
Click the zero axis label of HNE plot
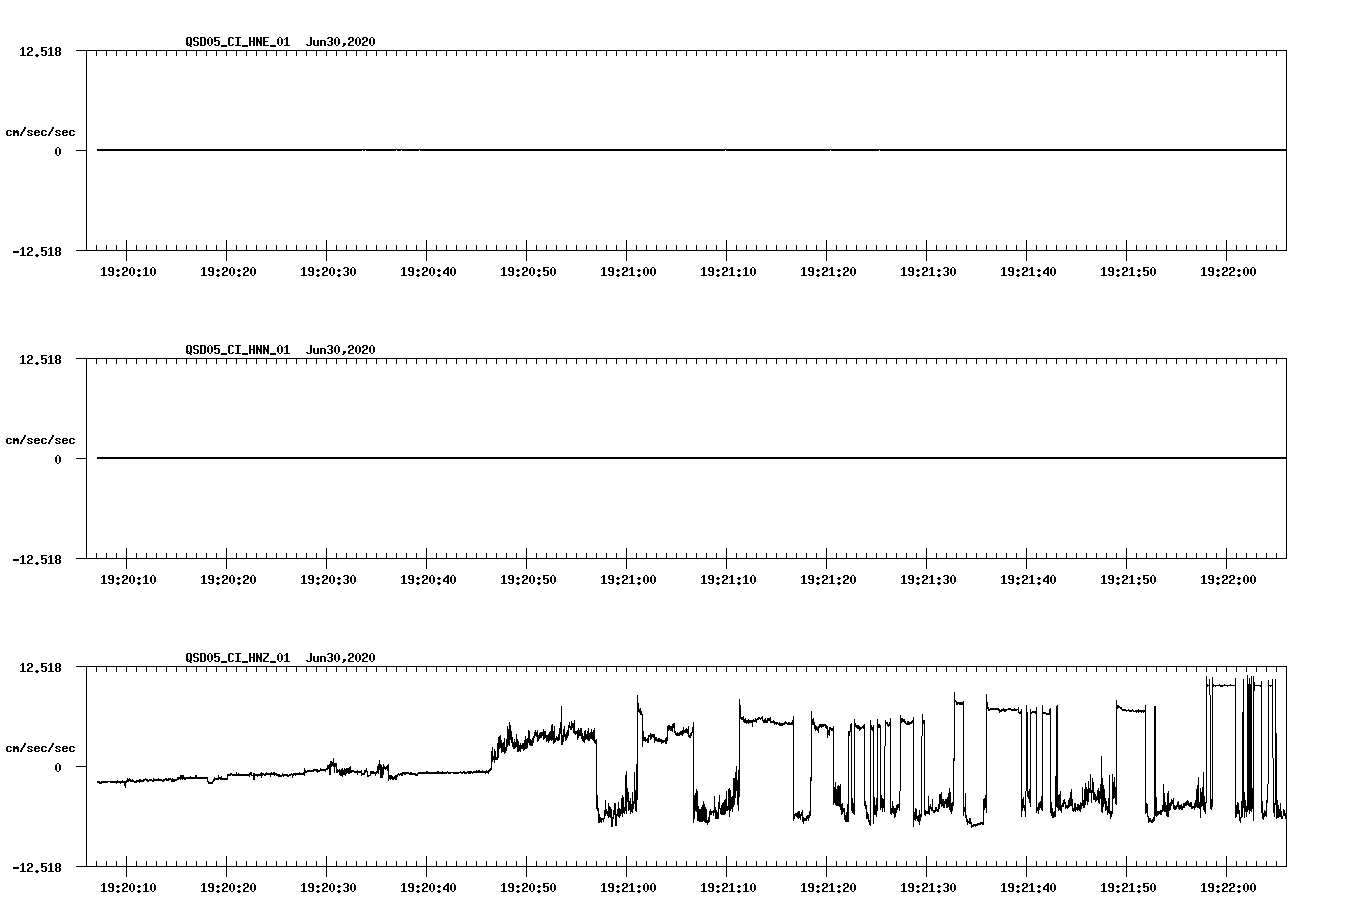click(58, 152)
